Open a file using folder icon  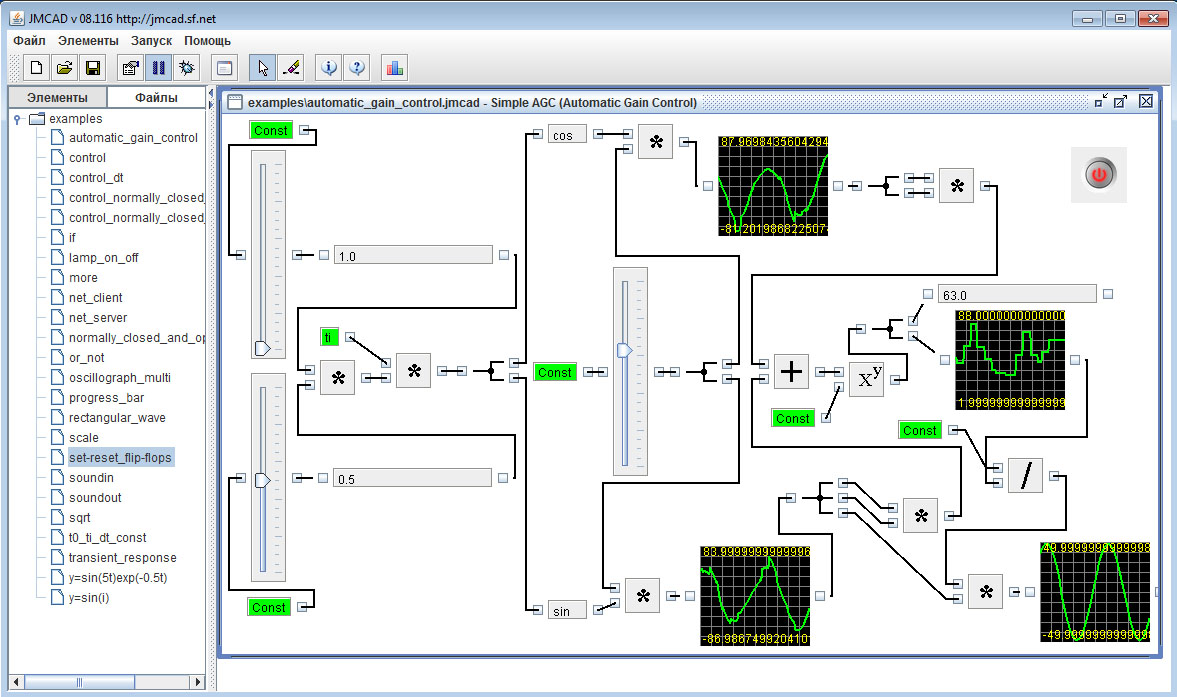coord(64,68)
